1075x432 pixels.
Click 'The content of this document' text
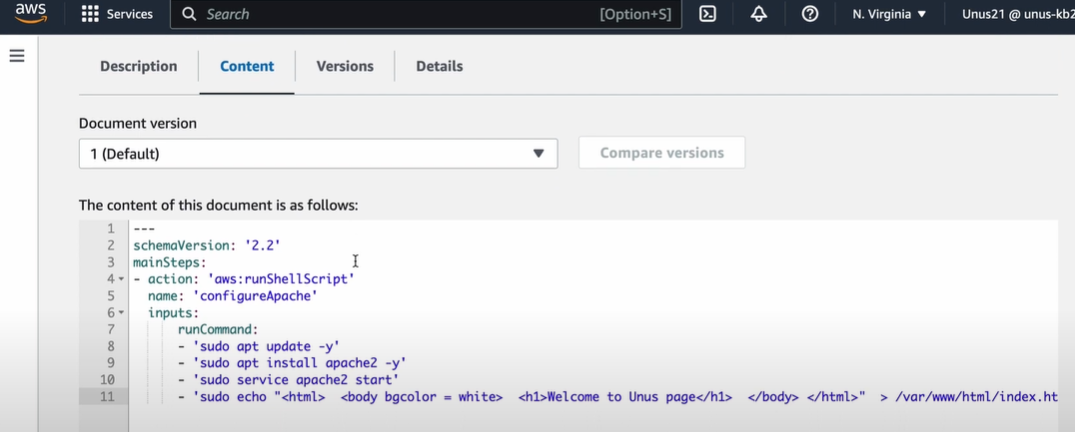click(x=219, y=205)
